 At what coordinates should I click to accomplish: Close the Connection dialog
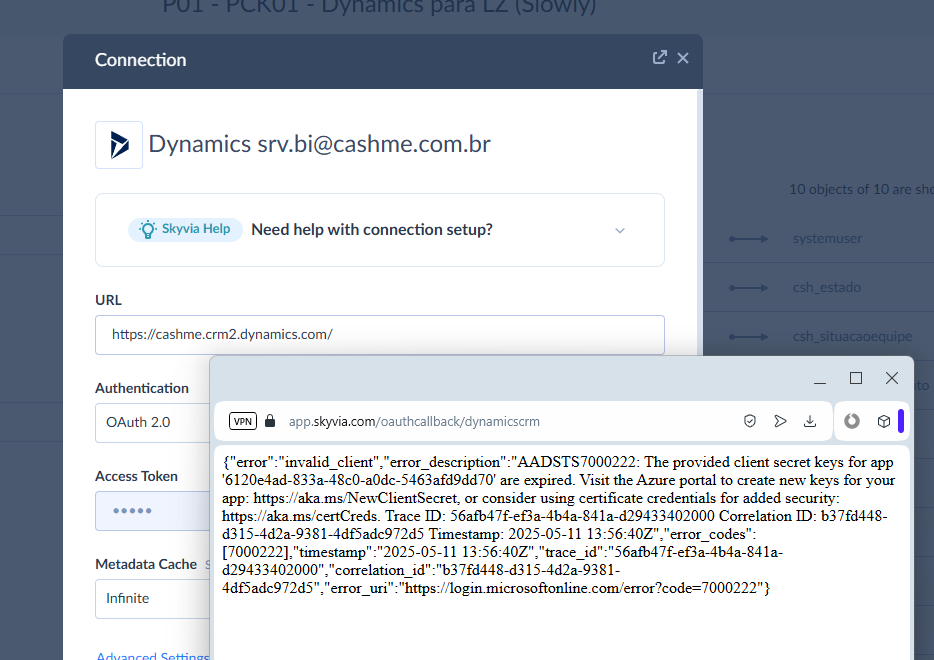click(683, 58)
